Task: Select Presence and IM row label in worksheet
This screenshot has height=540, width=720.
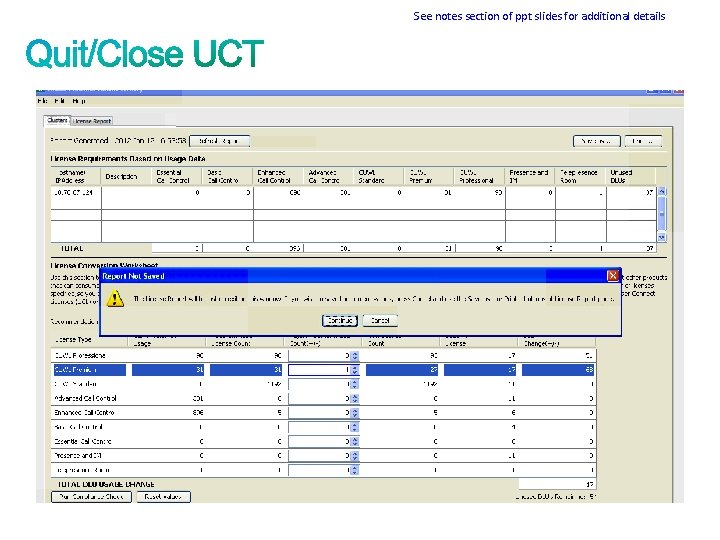Action: tap(78, 456)
